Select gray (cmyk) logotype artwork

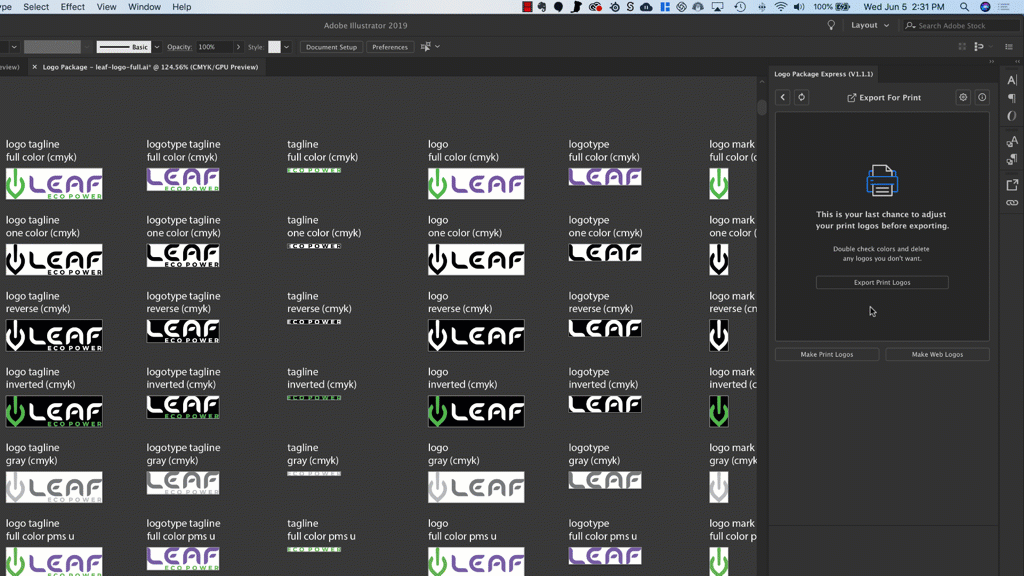605,480
